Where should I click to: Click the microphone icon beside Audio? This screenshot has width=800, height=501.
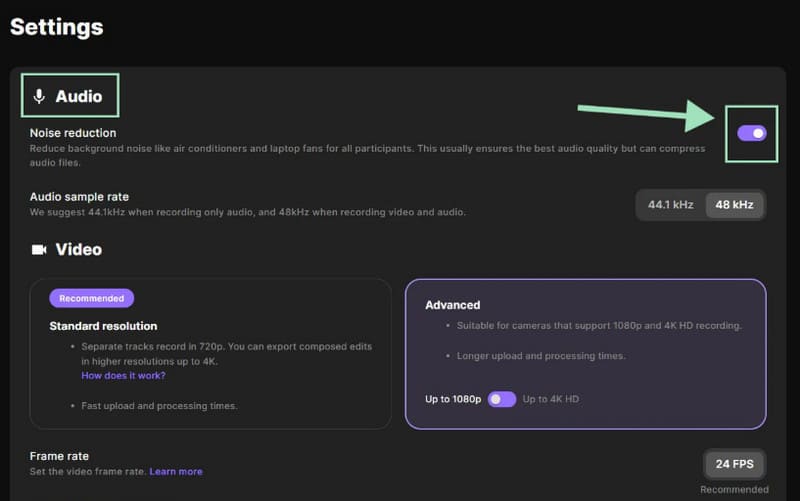pos(39,97)
